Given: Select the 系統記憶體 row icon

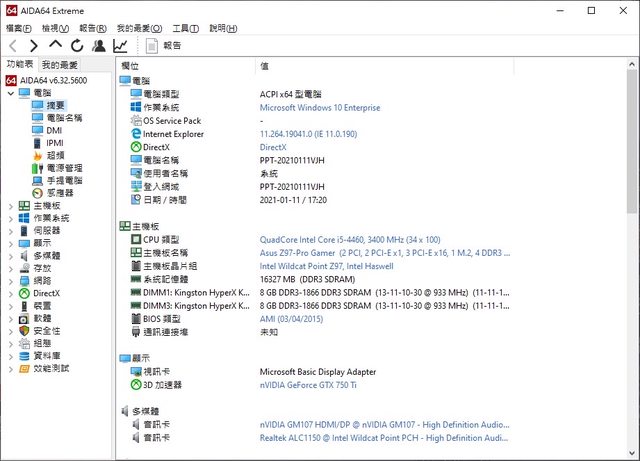Looking at the screenshot, I should point(136,279).
